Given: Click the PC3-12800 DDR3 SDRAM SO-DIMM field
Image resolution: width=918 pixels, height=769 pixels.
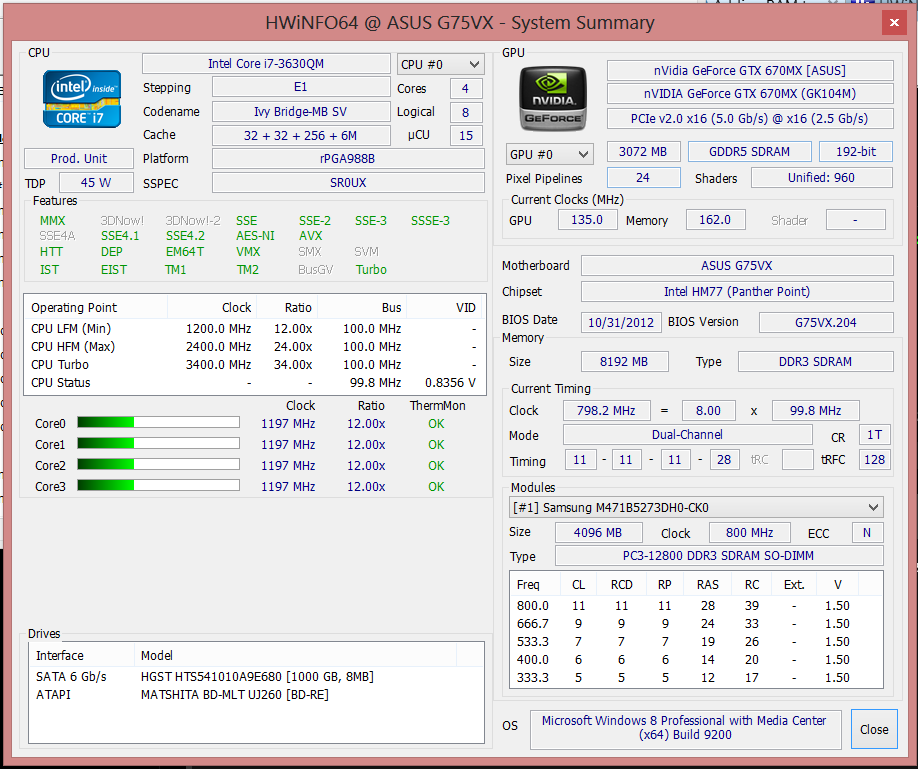Looking at the screenshot, I should click(x=719, y=556).
